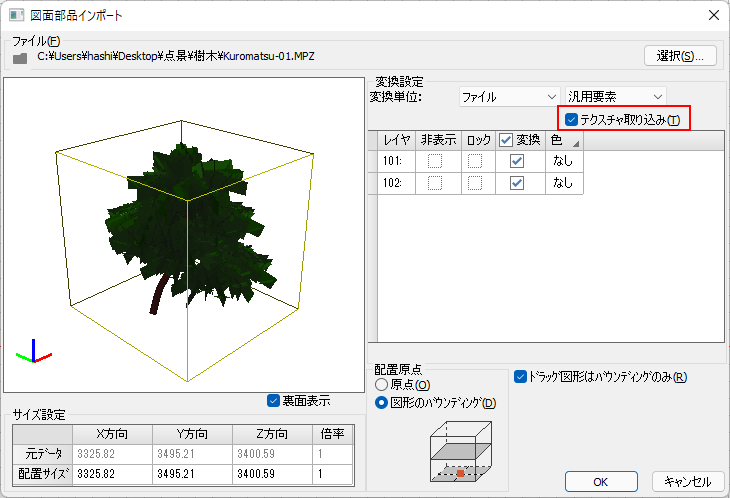Click the row selector left of layer 101
This screenshot has height=498, width=730.
coord(372,161)
